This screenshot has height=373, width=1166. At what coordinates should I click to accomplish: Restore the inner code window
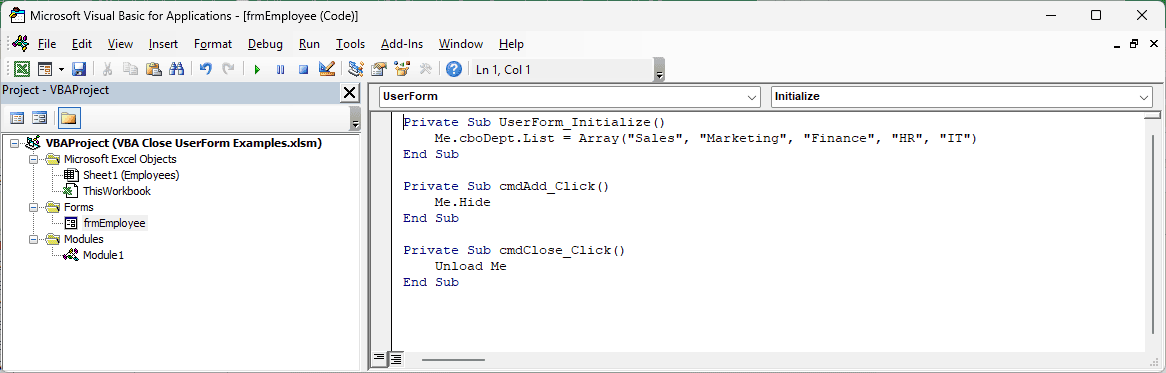[1133, 44]
